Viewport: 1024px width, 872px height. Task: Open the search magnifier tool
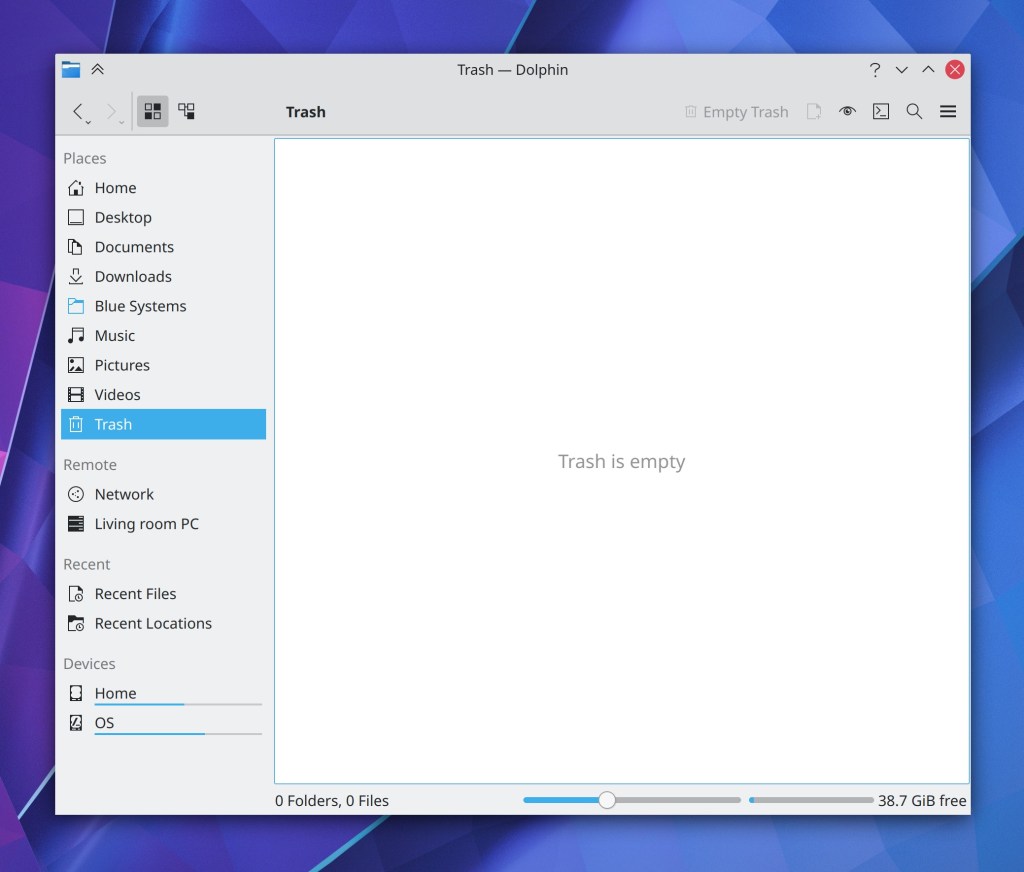click(x=914, y=112)
